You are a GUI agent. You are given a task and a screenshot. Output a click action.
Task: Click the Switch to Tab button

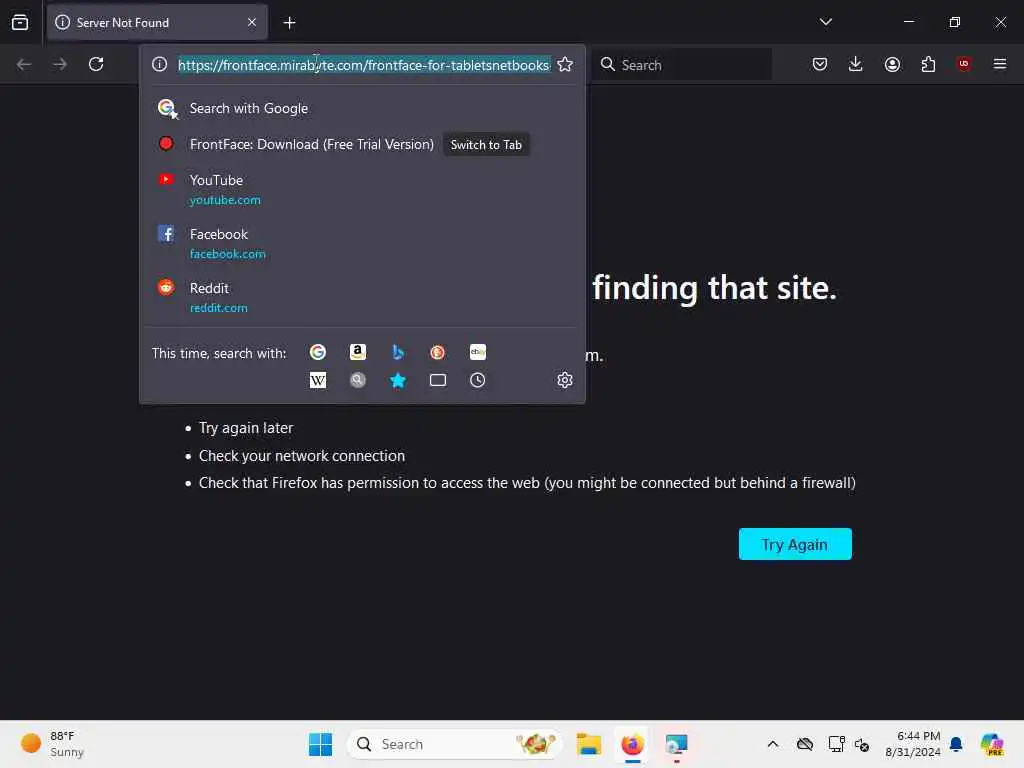486,144
